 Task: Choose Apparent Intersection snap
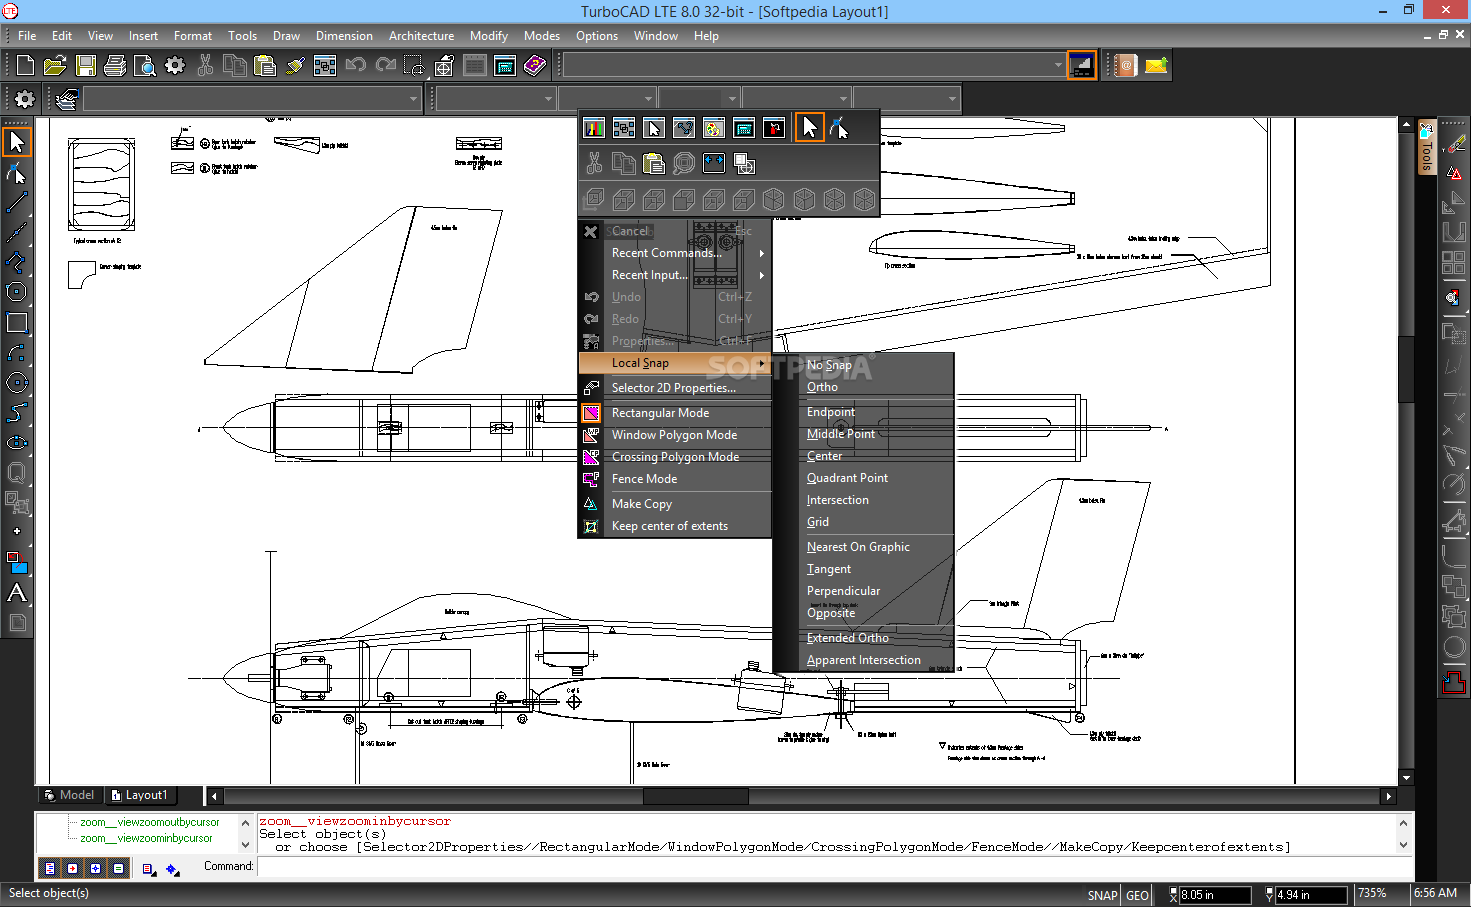point(864,660)
